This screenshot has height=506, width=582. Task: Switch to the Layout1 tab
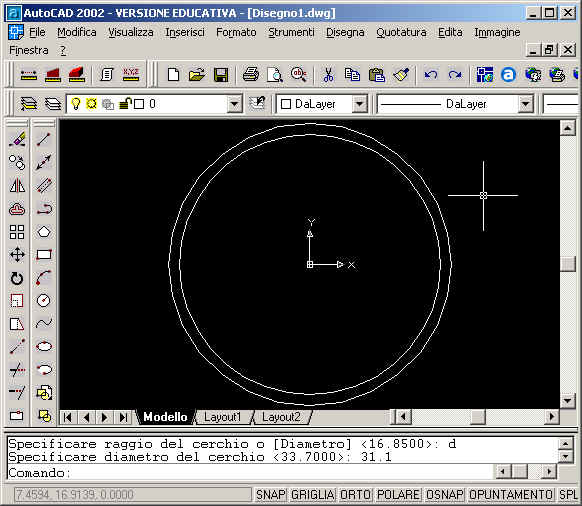click(x=222, y=417)
